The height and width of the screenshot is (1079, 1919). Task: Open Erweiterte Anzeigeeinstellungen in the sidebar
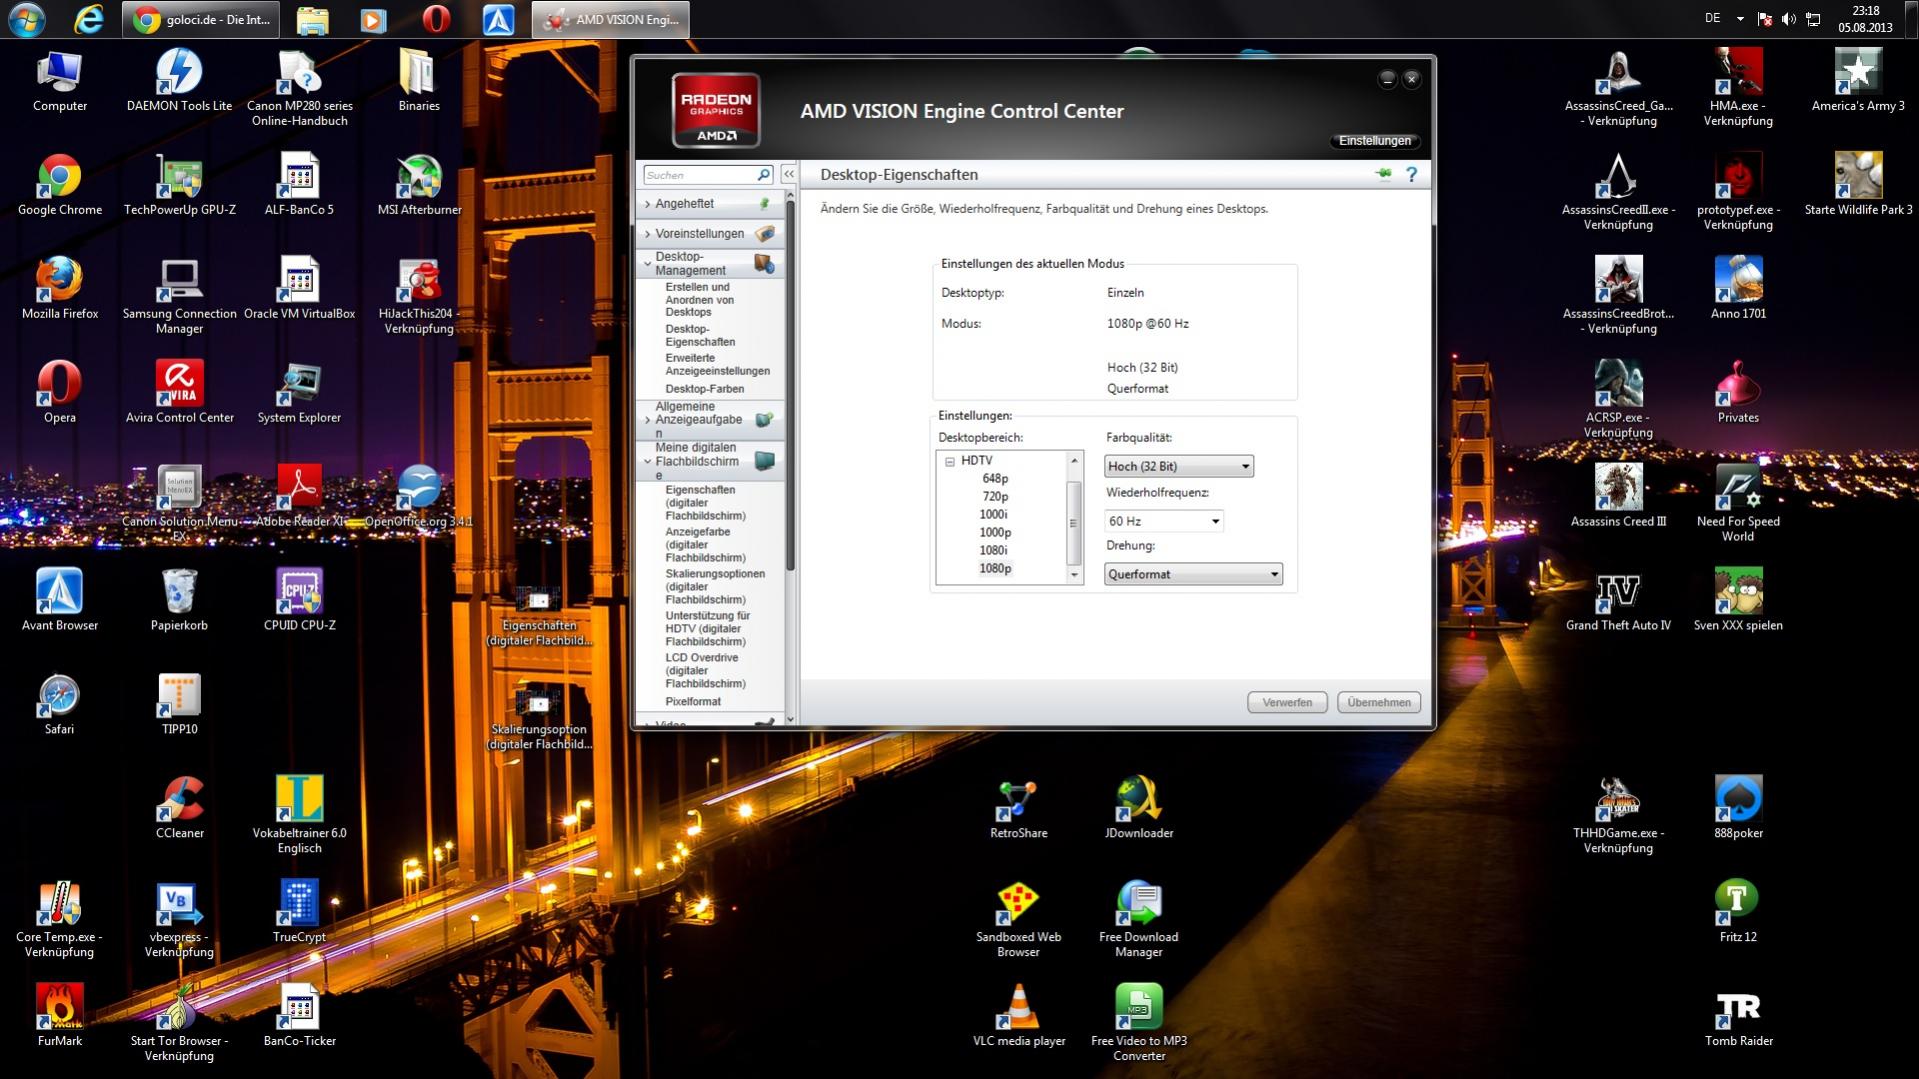(717, 364)
